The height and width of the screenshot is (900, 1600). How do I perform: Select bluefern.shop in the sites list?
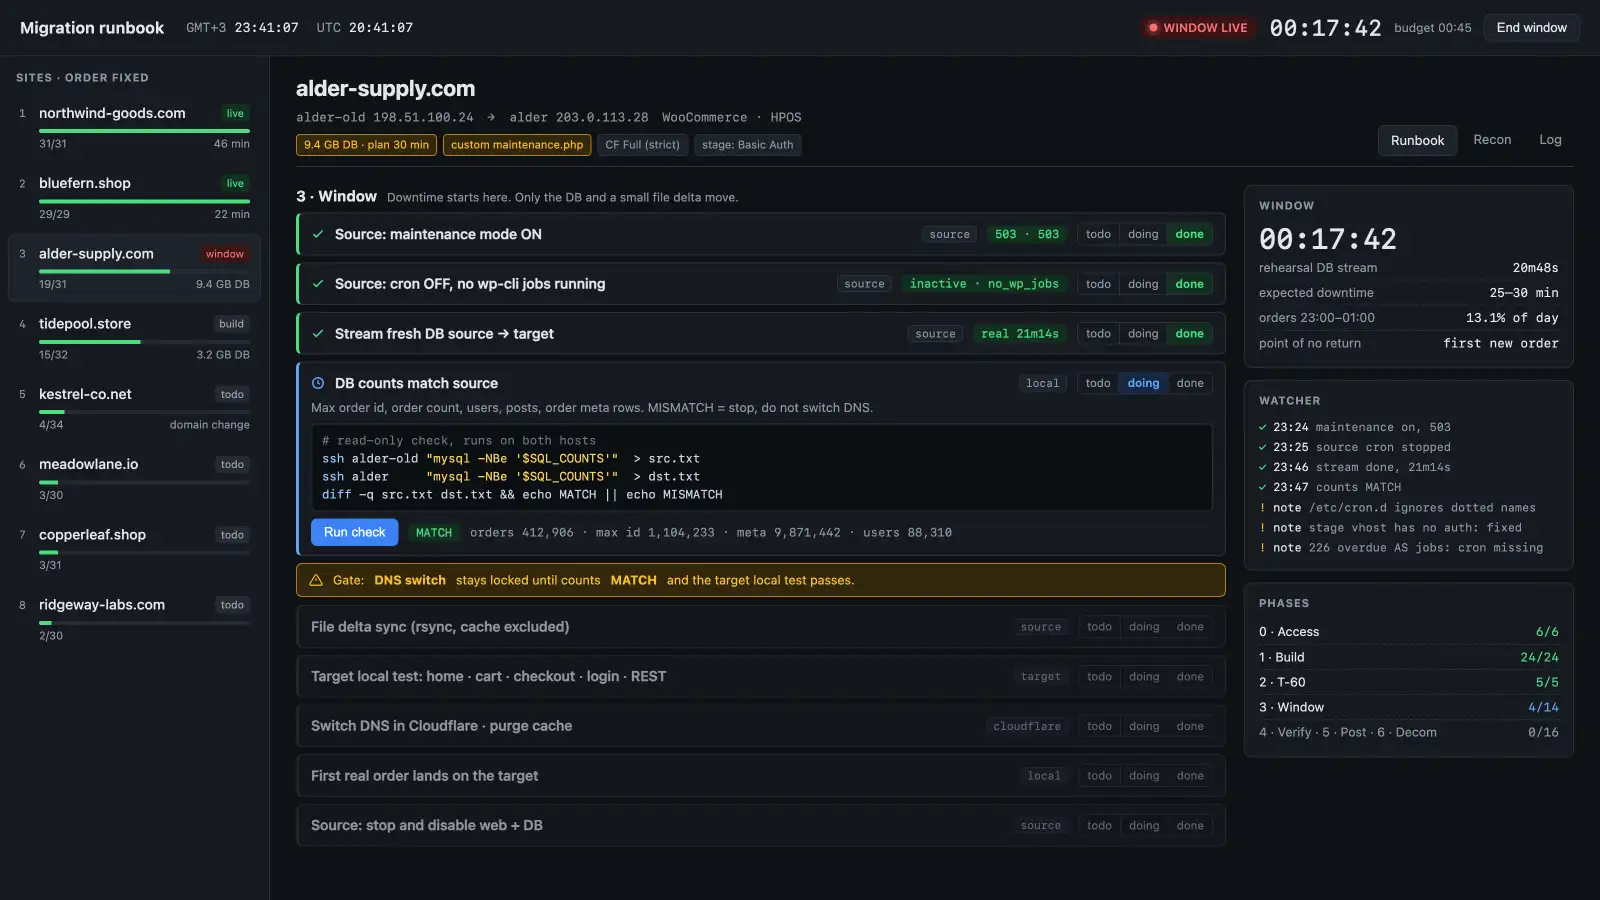click(x=134, y=198)
